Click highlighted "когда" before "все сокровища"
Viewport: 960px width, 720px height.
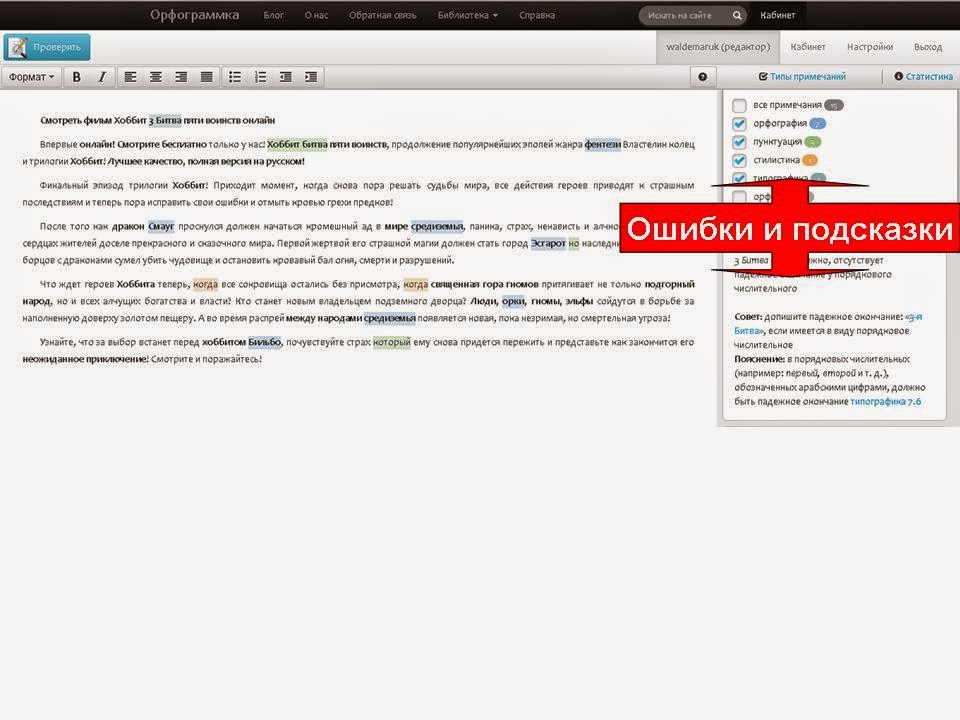[x=205, y=285]
